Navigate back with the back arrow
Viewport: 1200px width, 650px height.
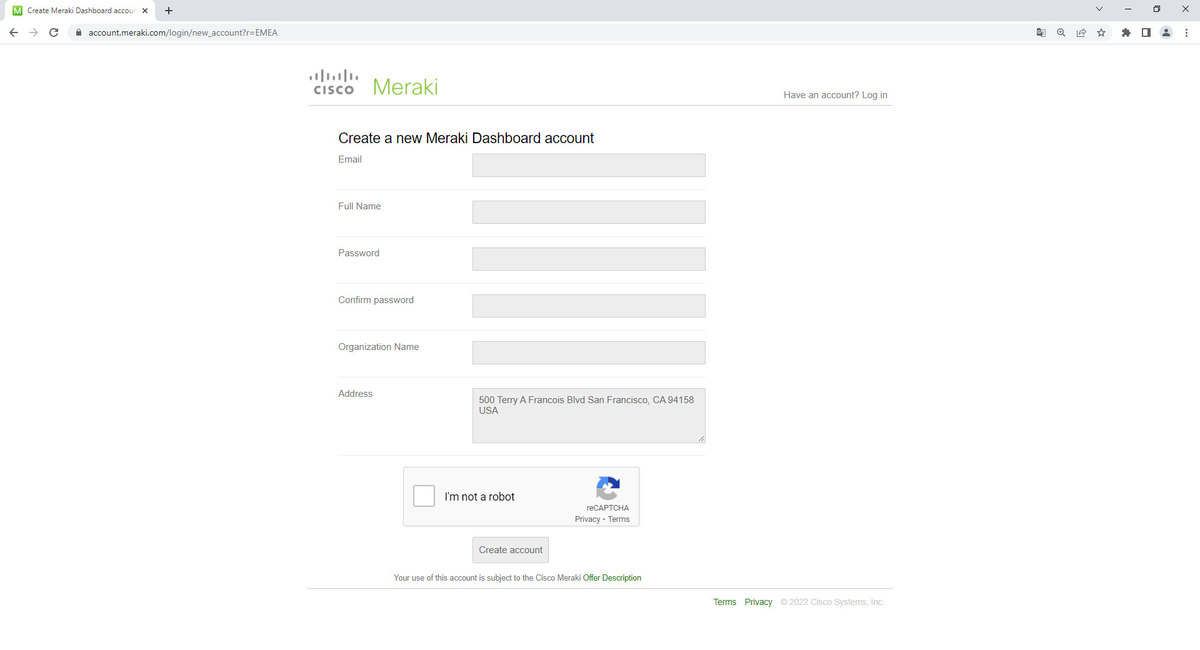click(13, 32)
